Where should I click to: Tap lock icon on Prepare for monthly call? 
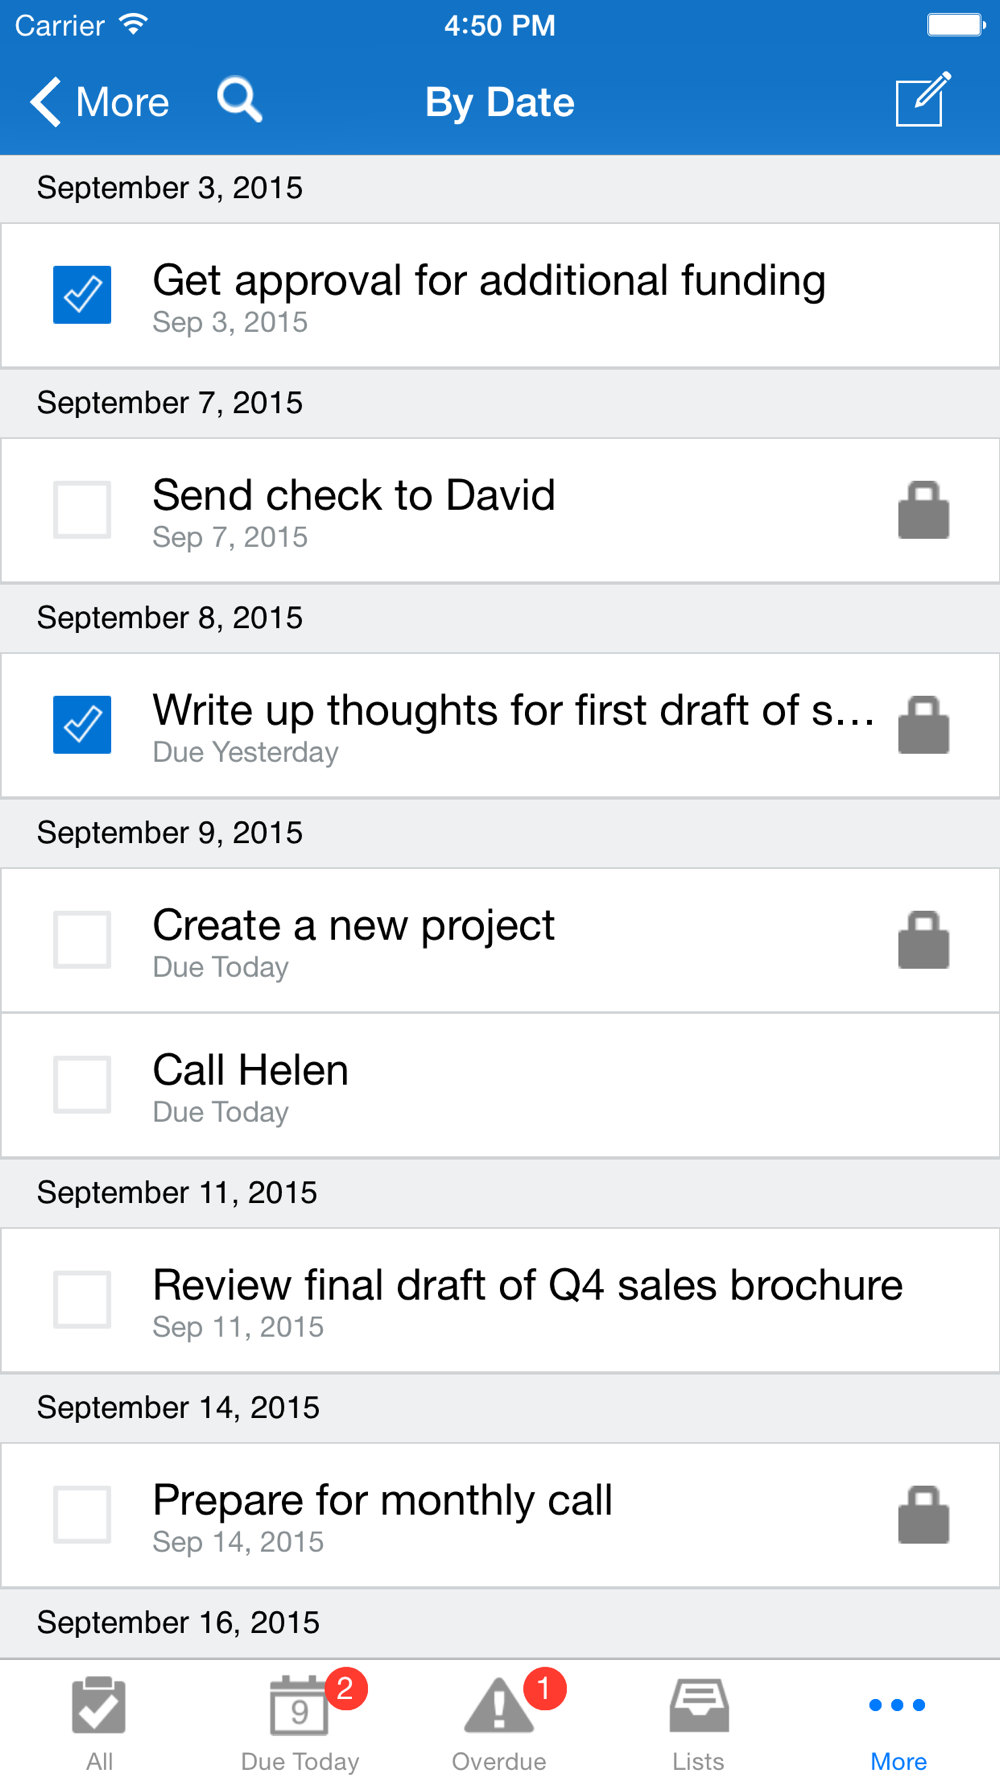tap(923, 1515)
